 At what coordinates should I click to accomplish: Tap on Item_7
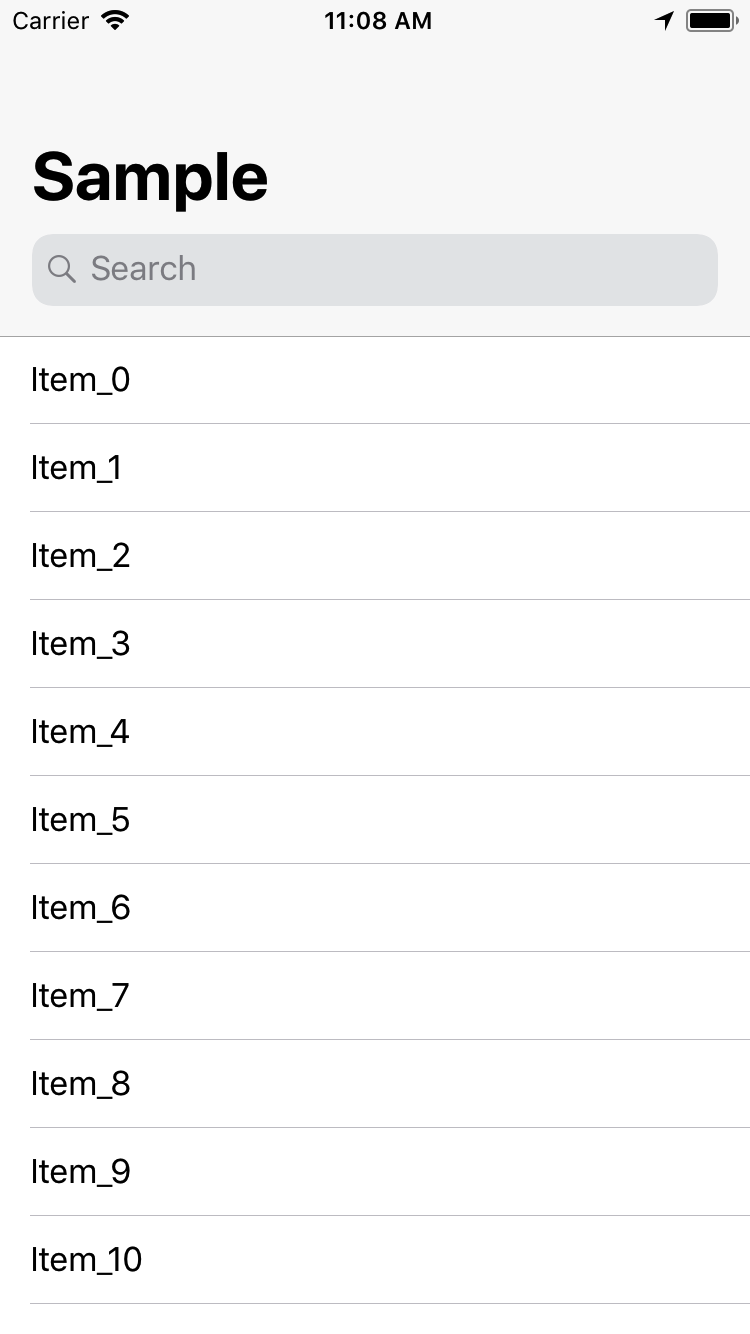375,996
